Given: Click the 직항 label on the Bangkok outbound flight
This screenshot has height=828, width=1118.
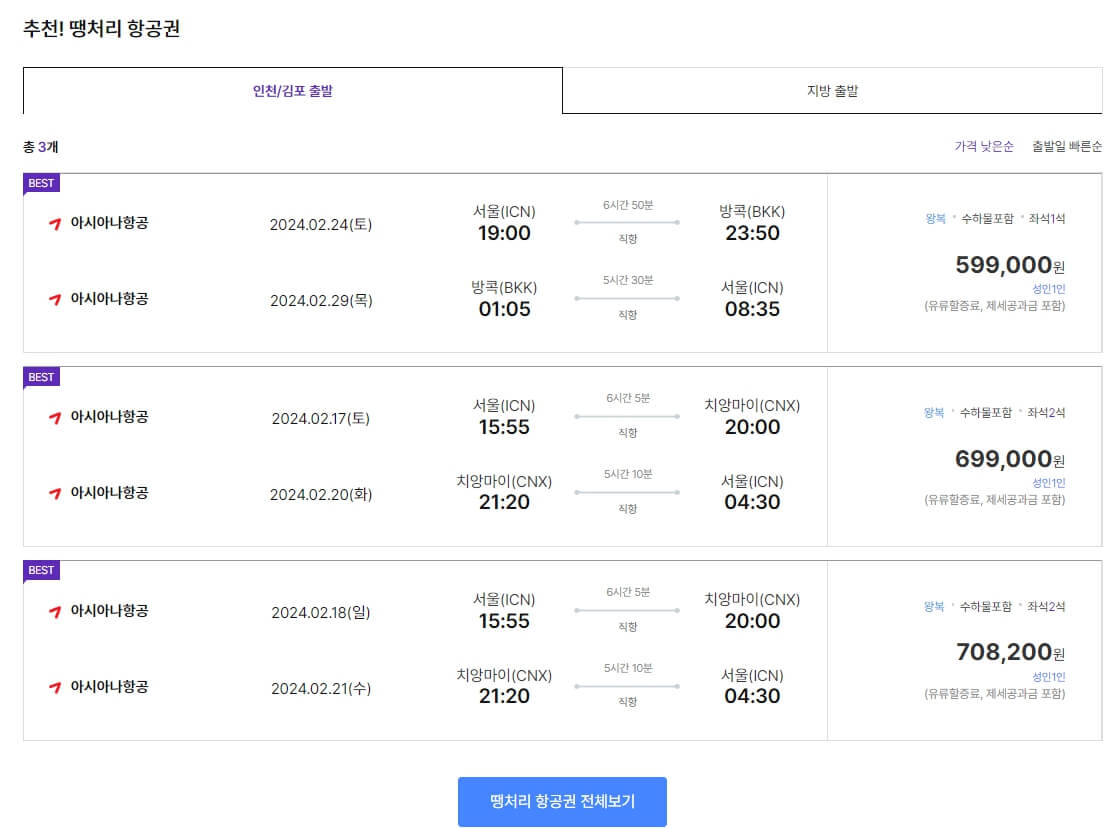Looking at the screenshot, I should tap(626, 238).
